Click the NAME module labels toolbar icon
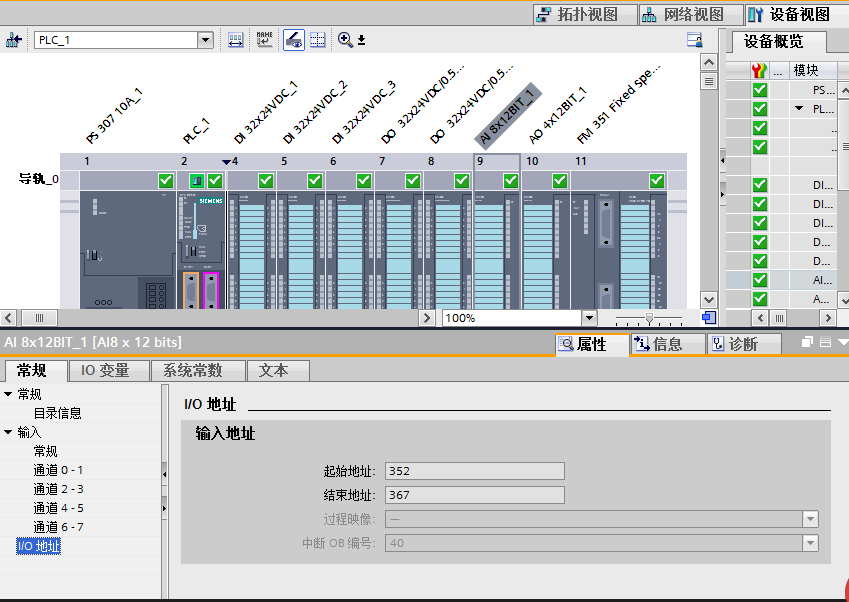This screenshot has width=849, height=602. 264,40
